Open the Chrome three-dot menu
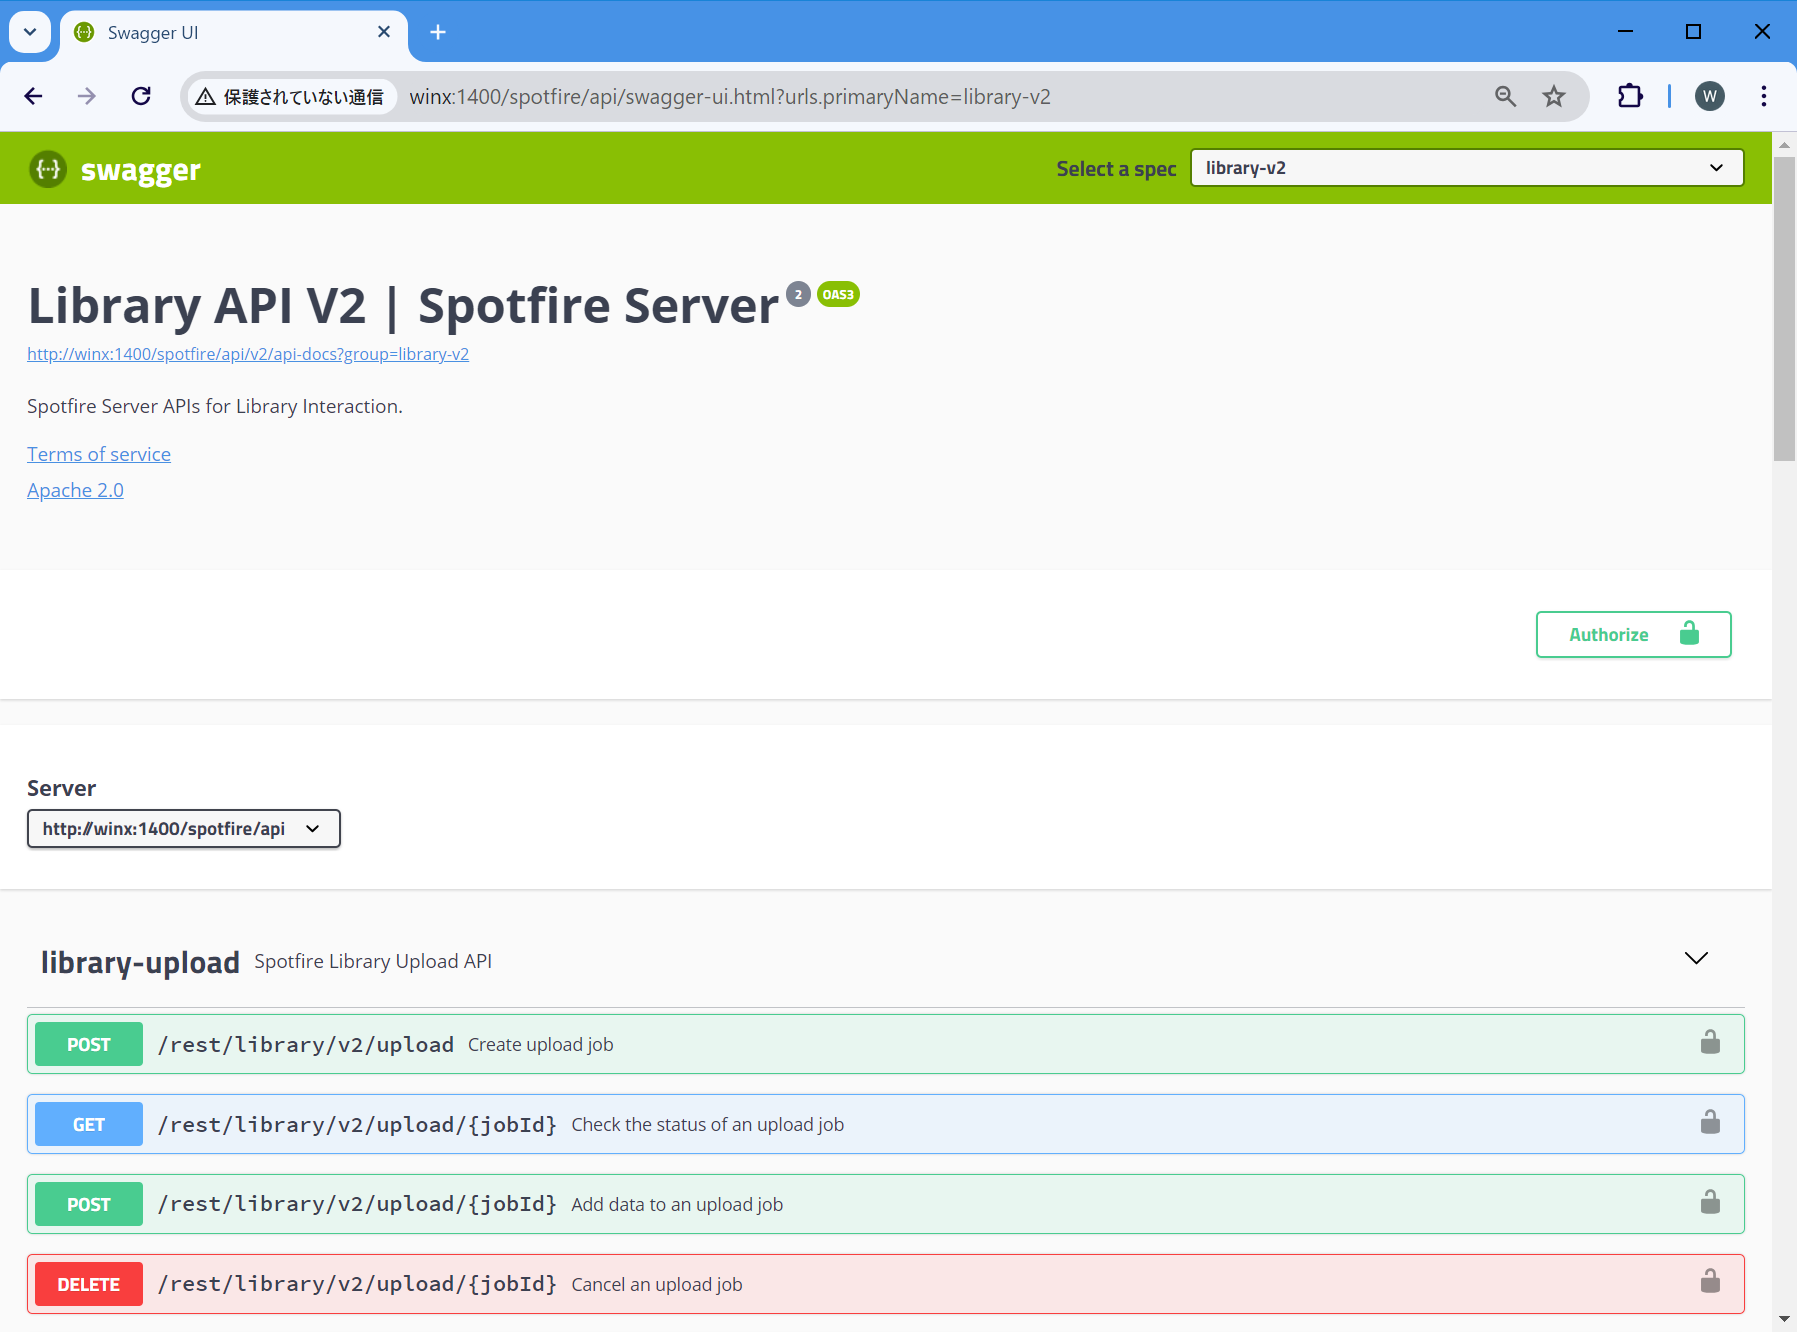Image resolution: width=1797 pixels, height=1332 pixels. click(x=1763, y=96)
